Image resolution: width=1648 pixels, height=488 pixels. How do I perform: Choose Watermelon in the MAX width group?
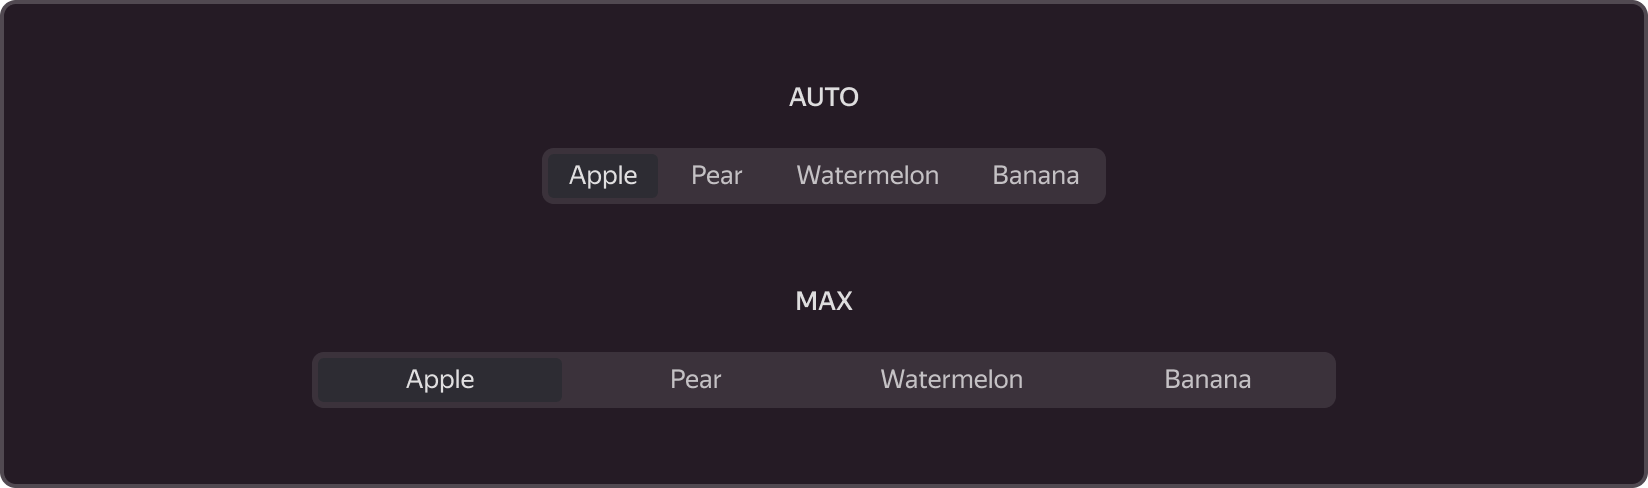952,380
